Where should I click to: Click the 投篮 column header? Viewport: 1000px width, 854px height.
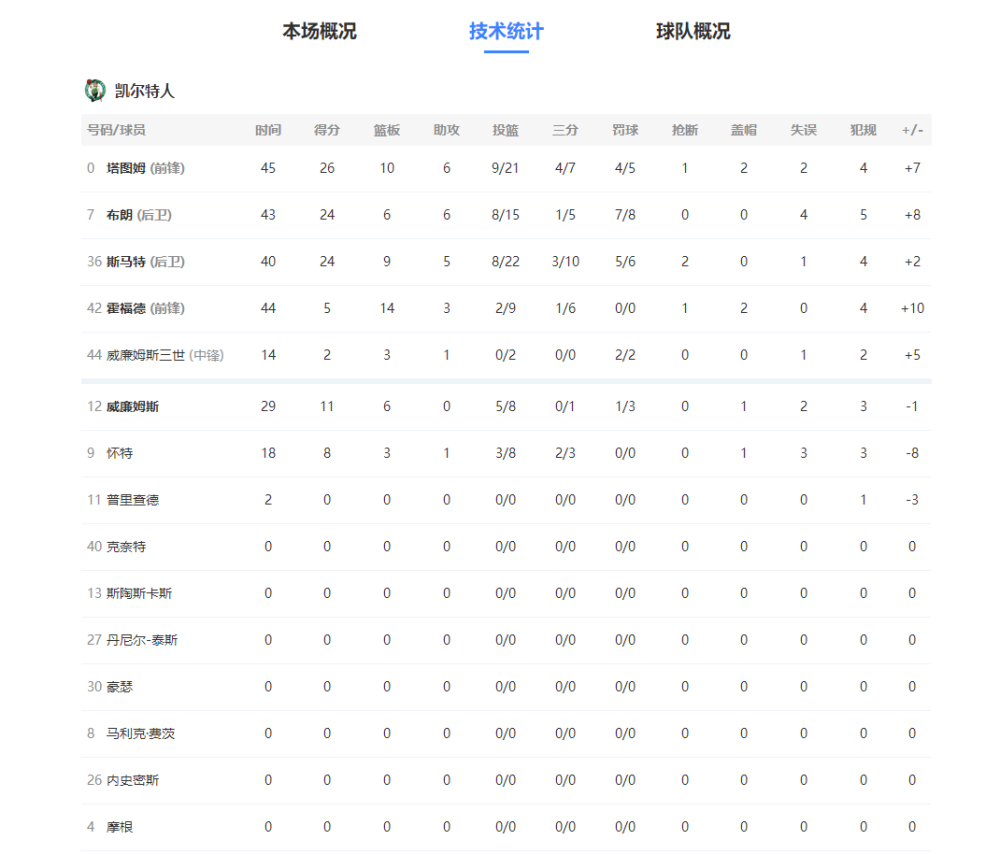click(505, 130)
